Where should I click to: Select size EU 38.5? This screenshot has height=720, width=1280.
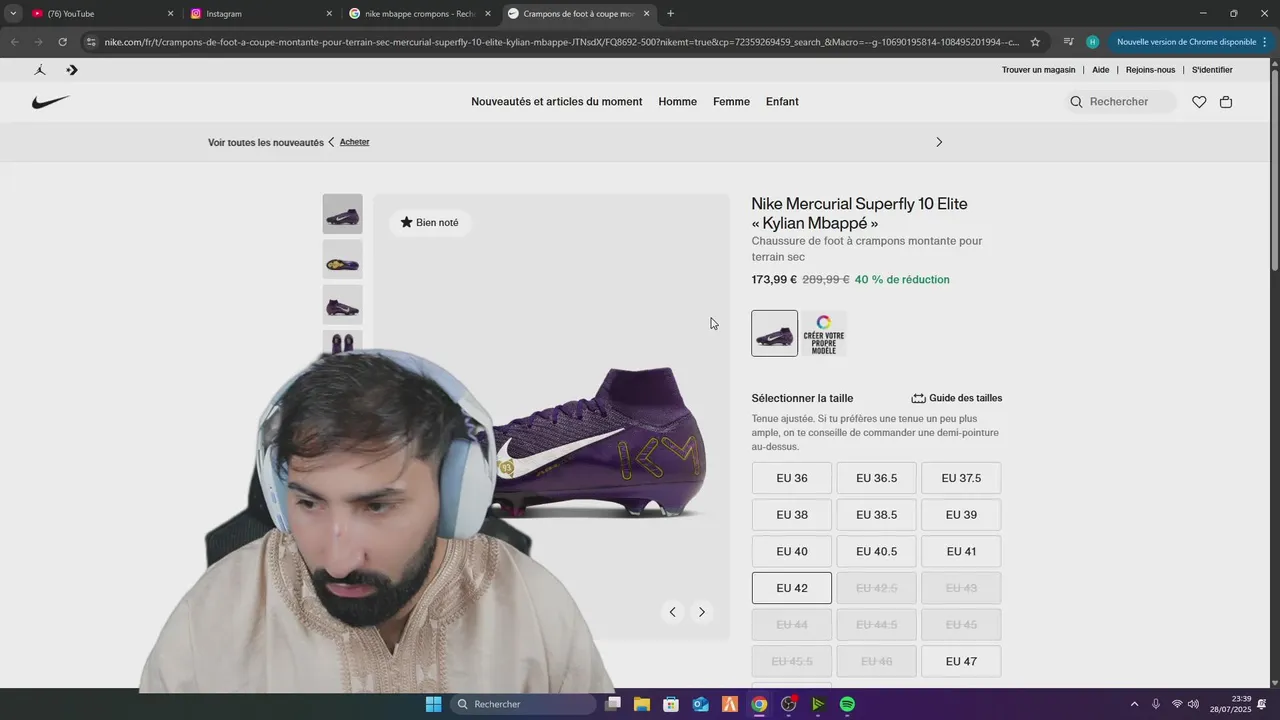(x=877, y=515)
